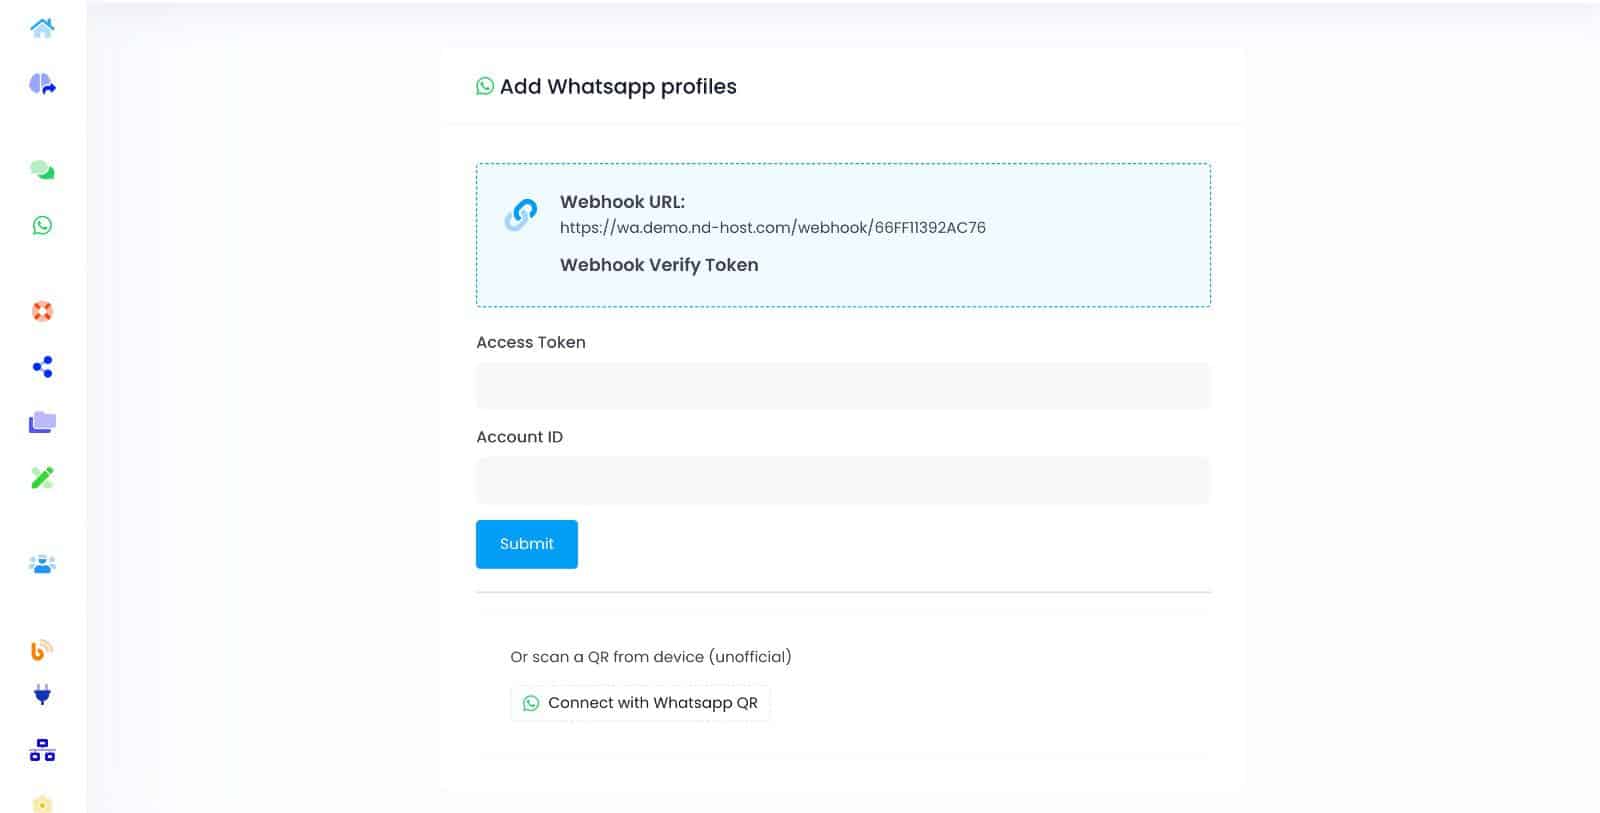Open the plug plugins icon

click(x=42, y=695)
